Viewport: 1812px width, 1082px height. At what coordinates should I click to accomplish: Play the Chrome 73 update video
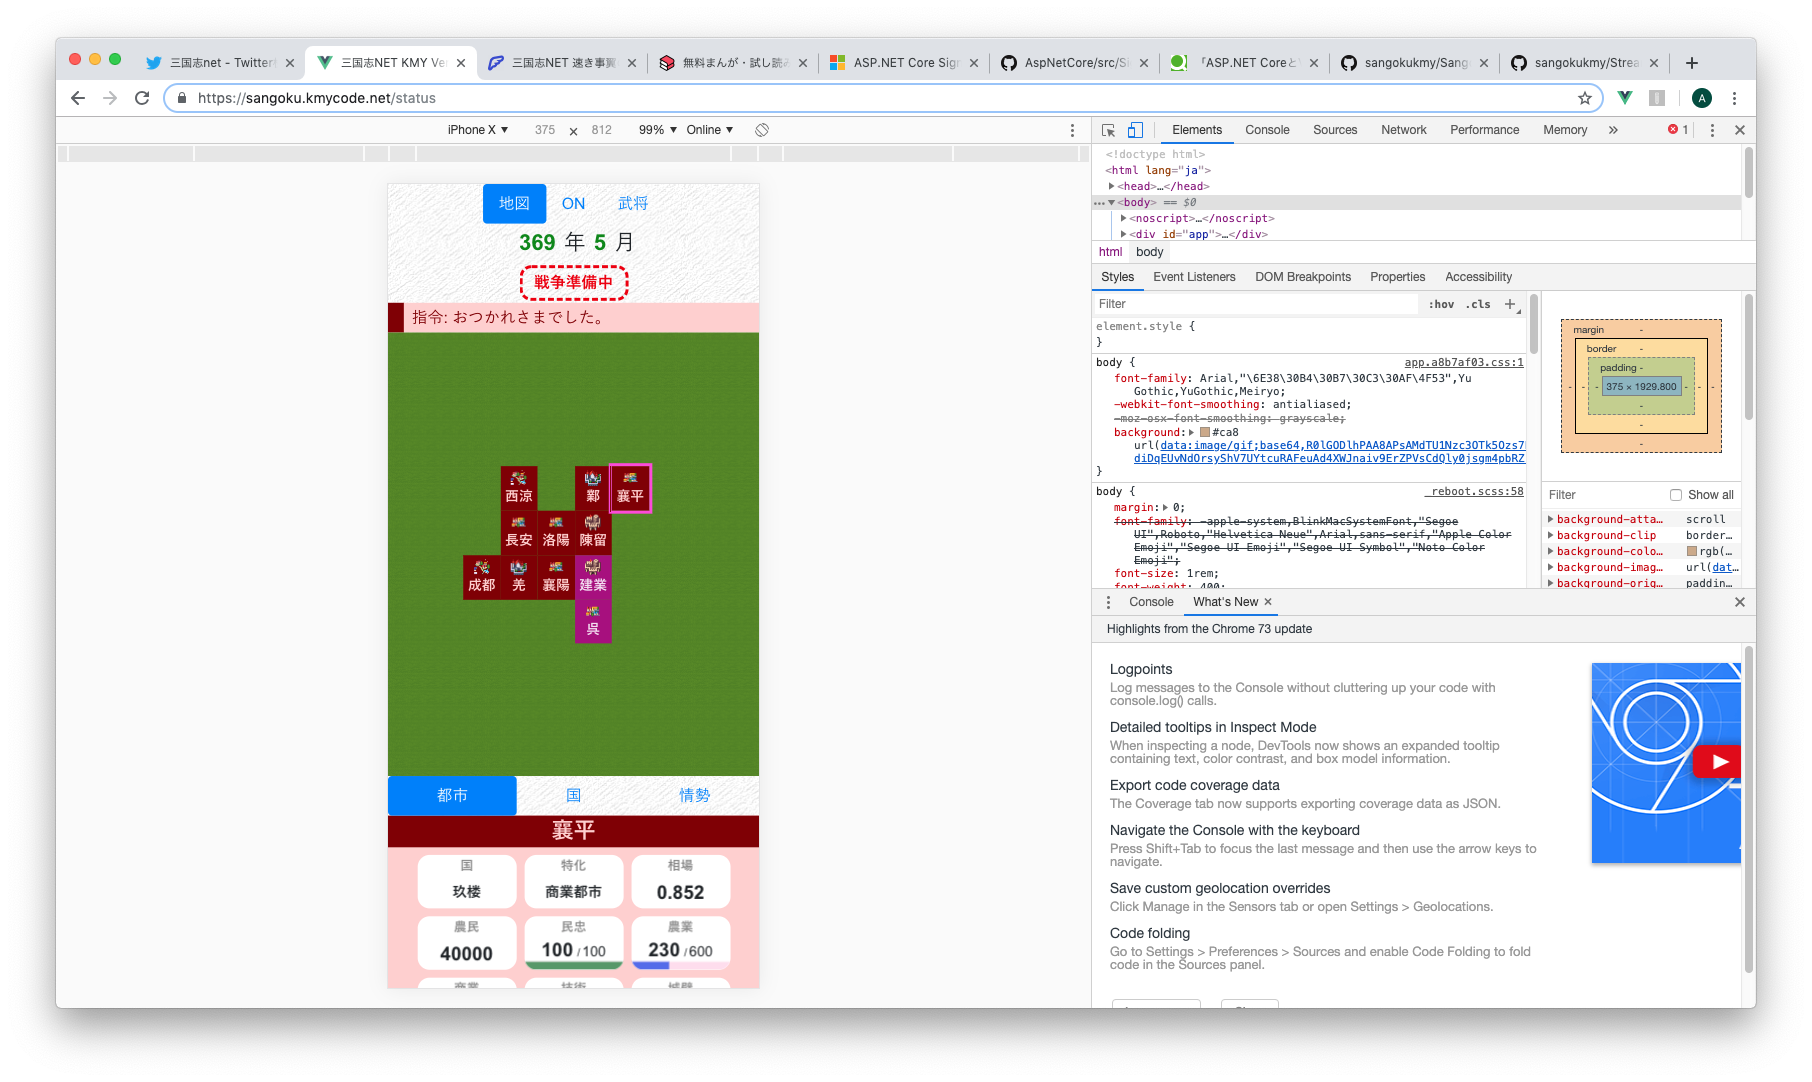pos(1718,762)
